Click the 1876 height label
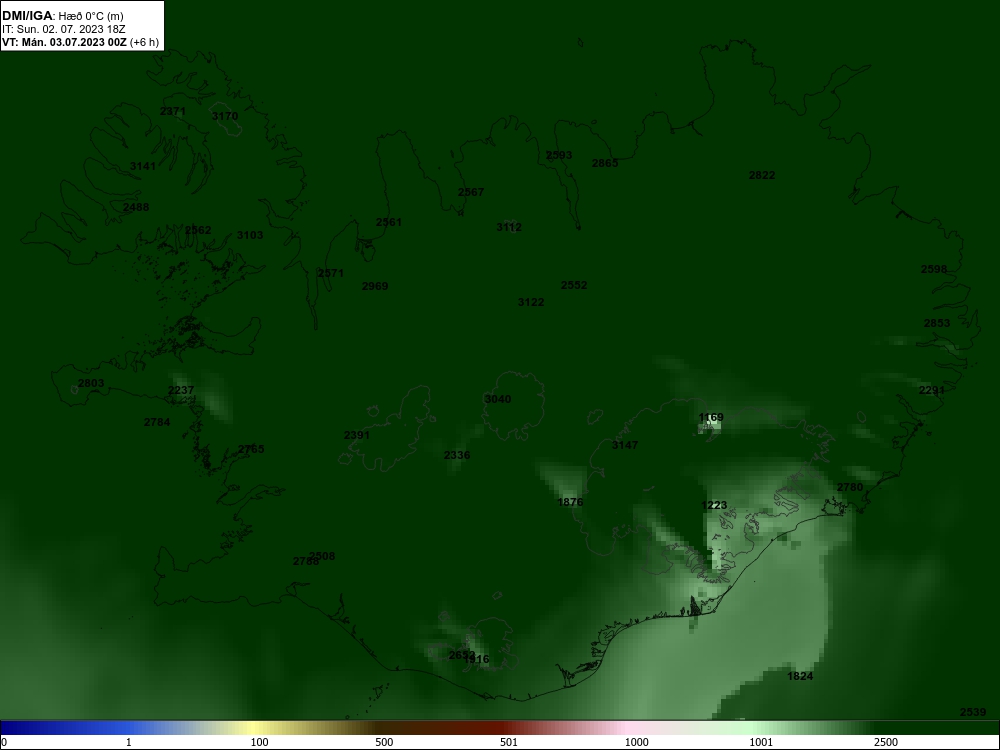 pyautogui.click(x=570, y=502)
